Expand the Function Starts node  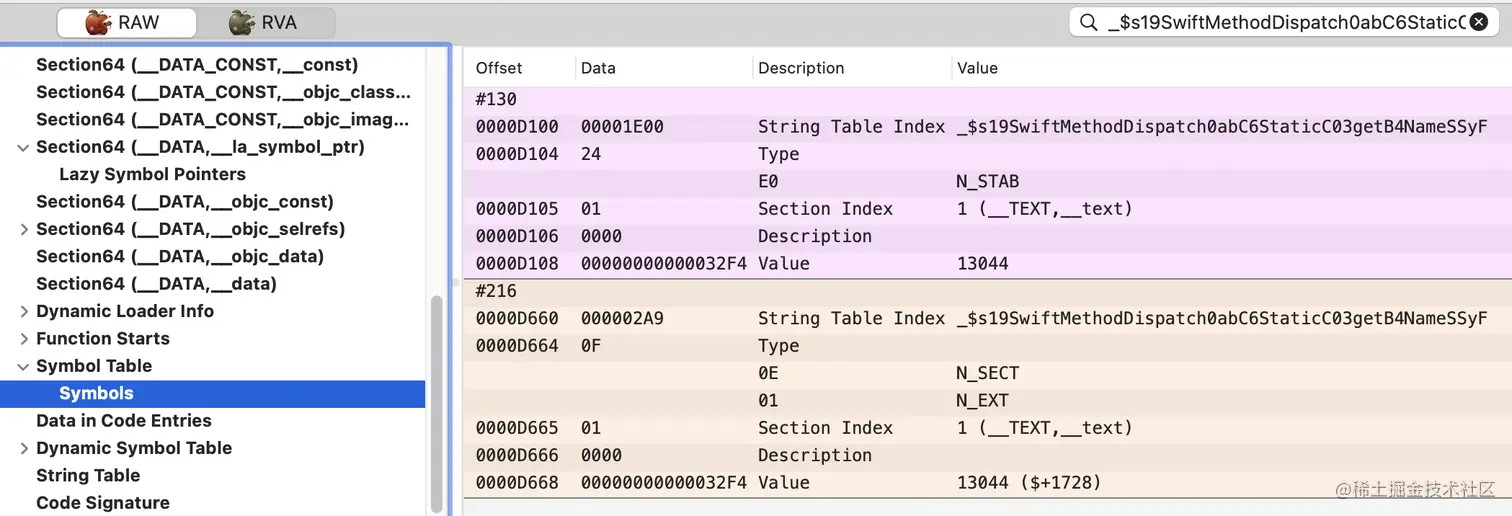(23, 338)
